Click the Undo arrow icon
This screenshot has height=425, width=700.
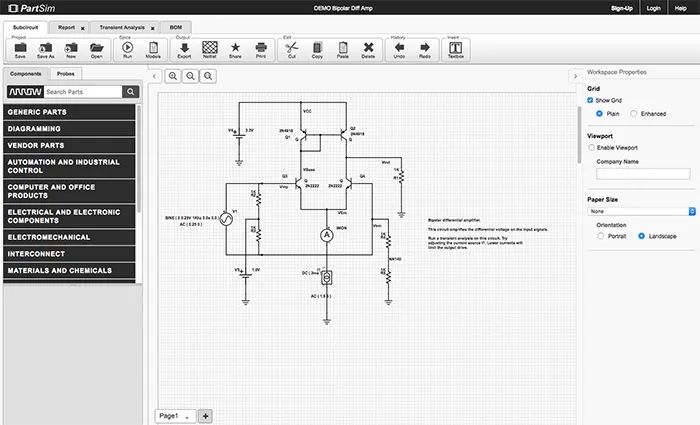point(398,47)
